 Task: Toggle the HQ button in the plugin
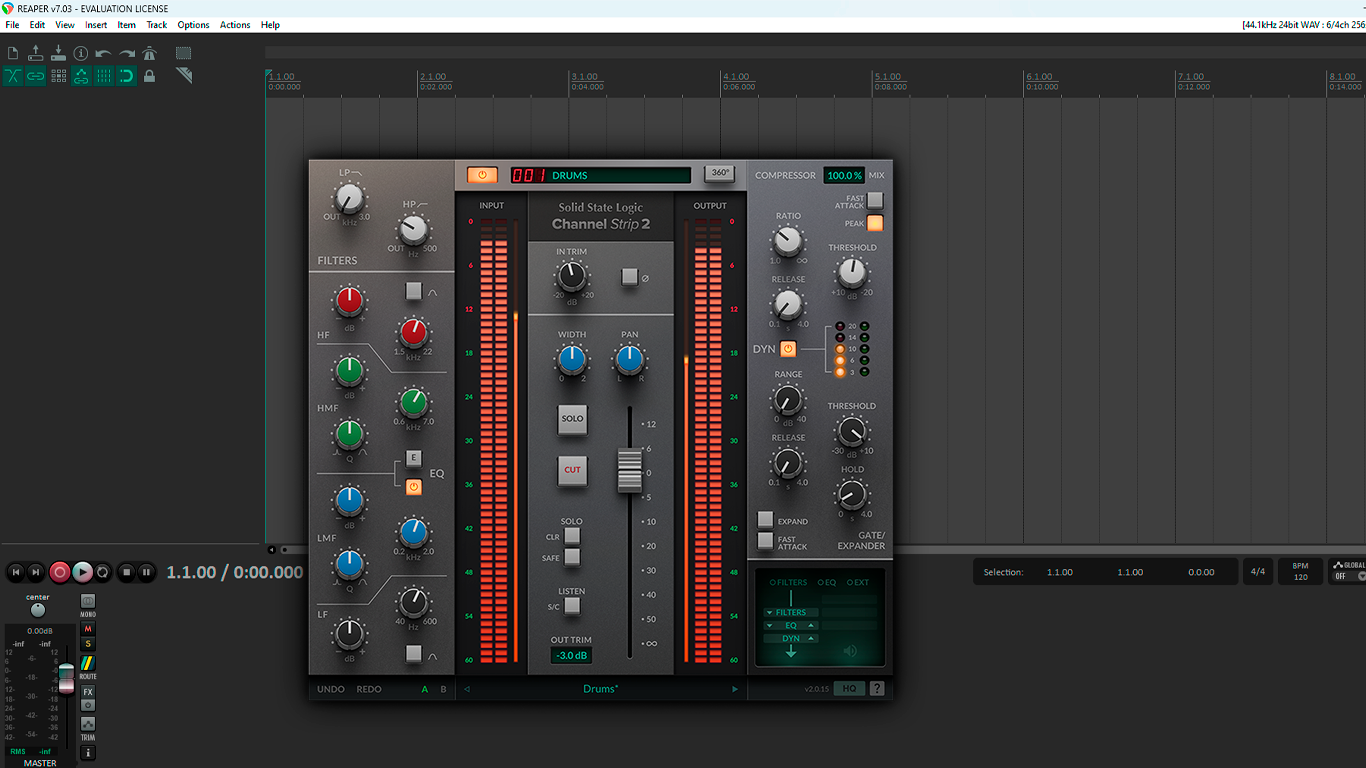849,689
